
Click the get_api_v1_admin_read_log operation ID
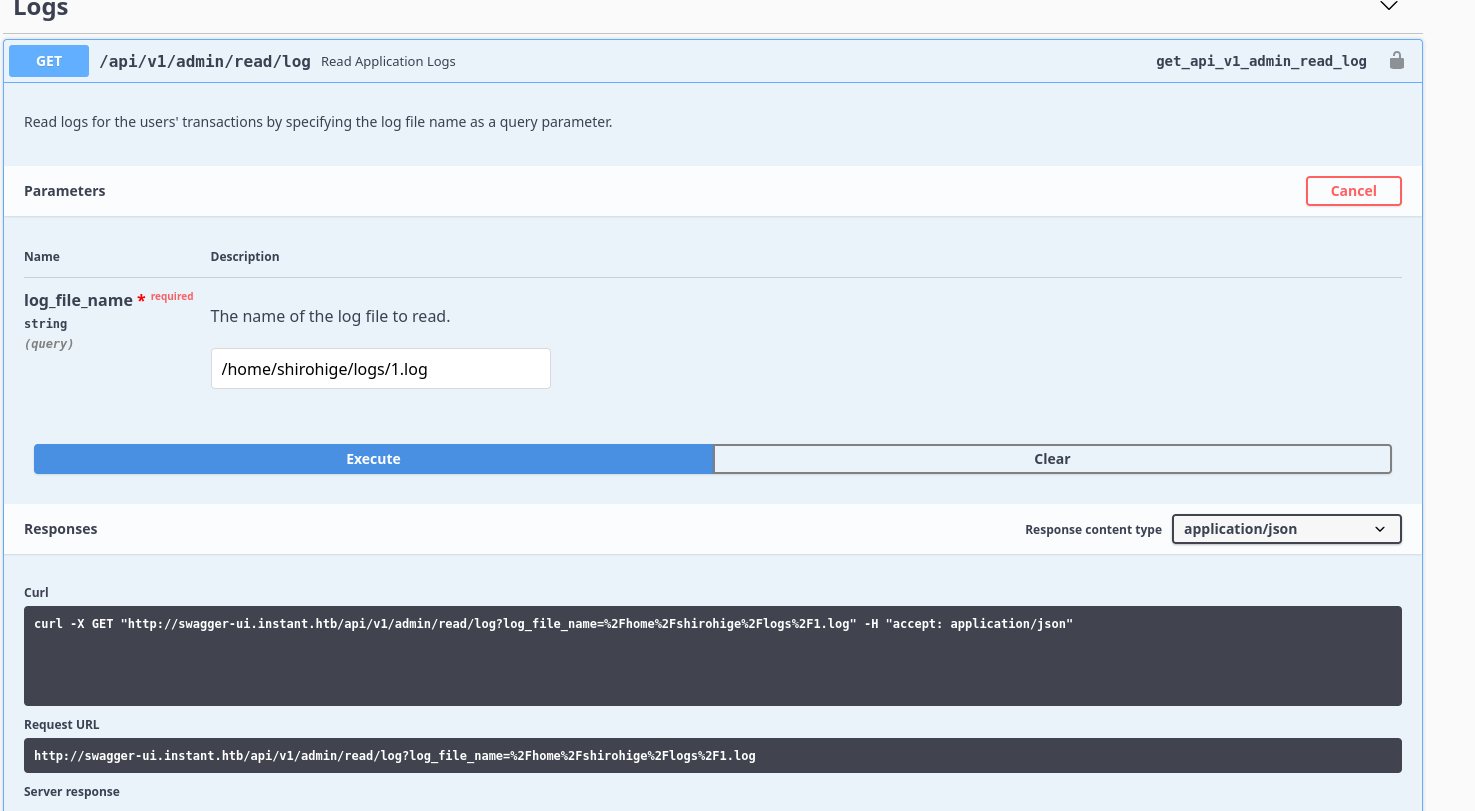[x=1260, y=61]
